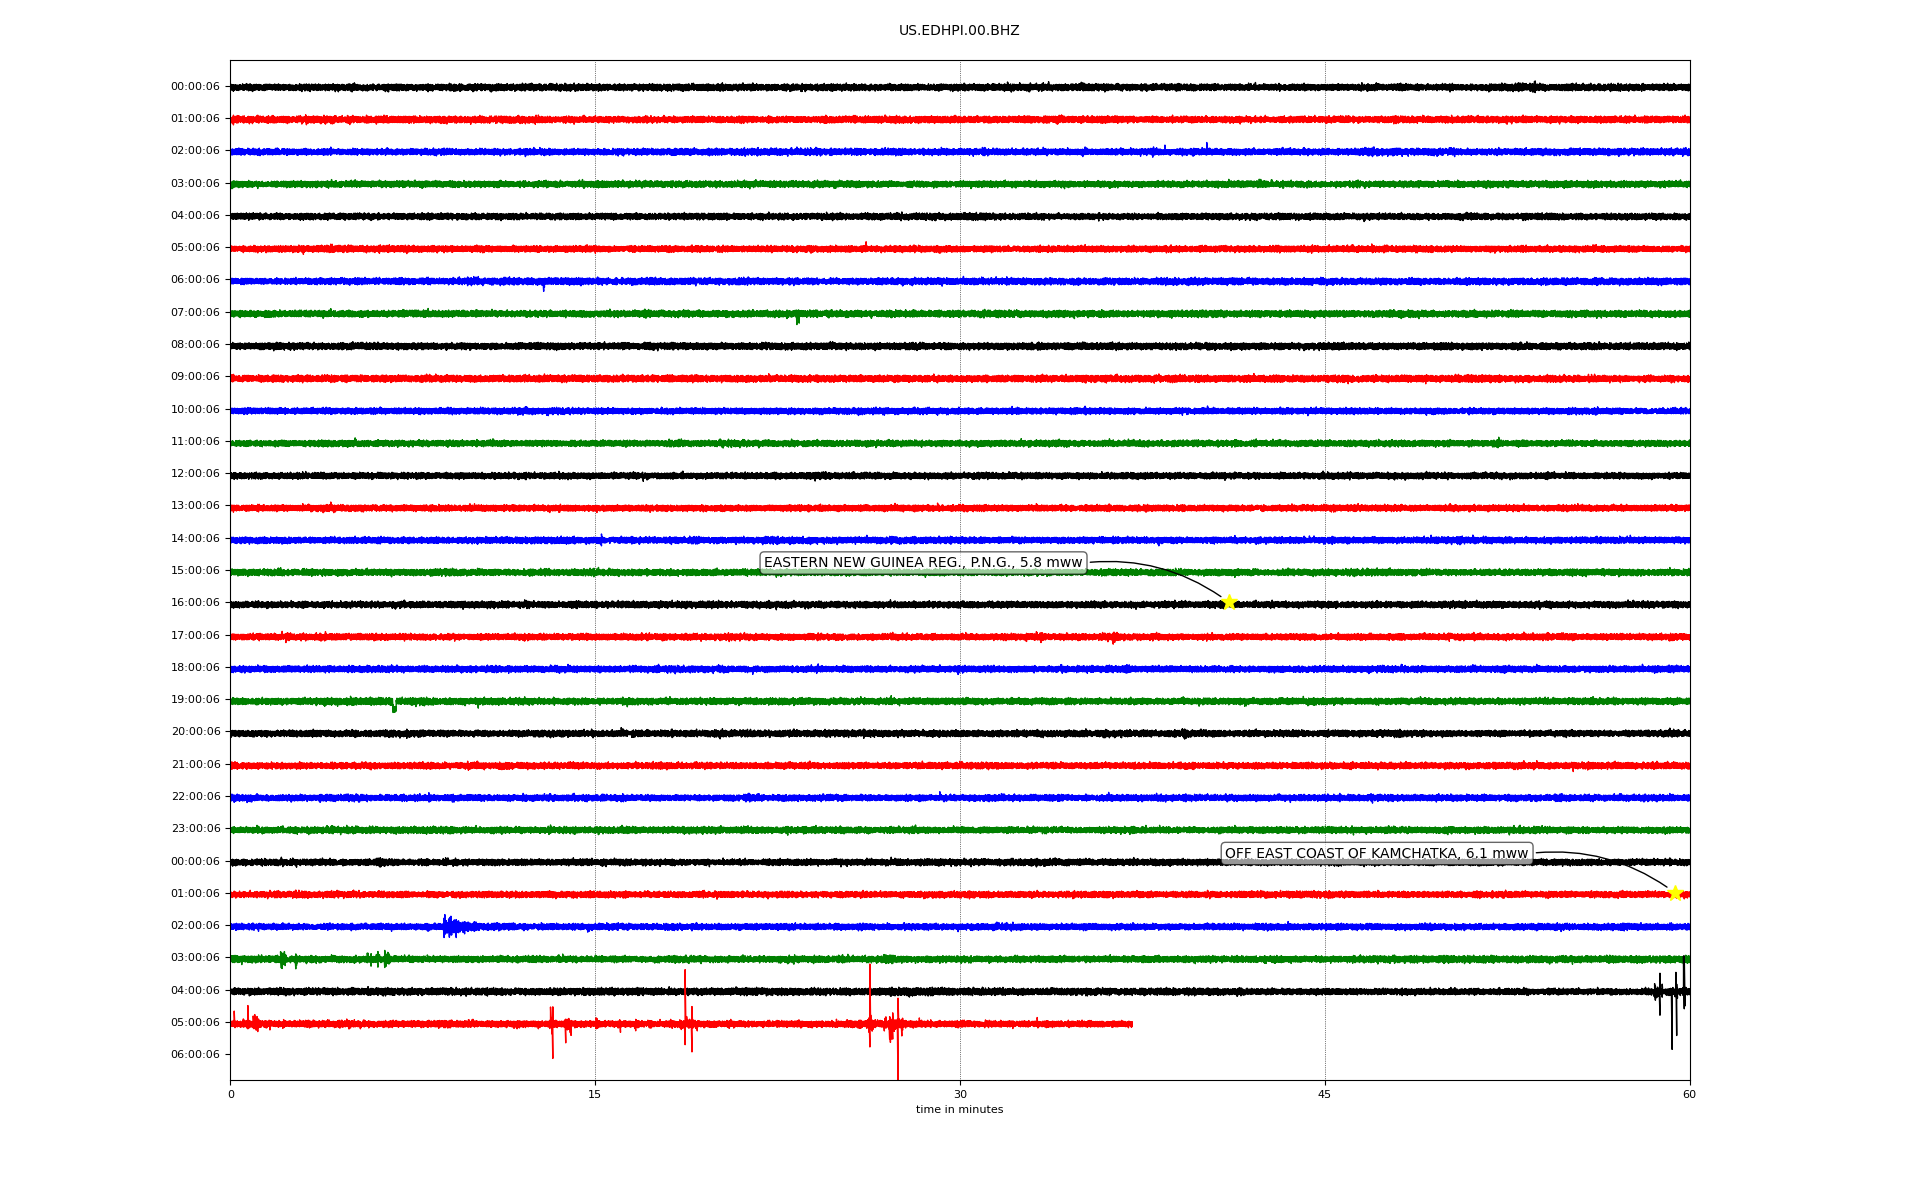Click the 17:00:06 trace time label
Screen dimensions: 1920x1200
click(x=195, y=636)
